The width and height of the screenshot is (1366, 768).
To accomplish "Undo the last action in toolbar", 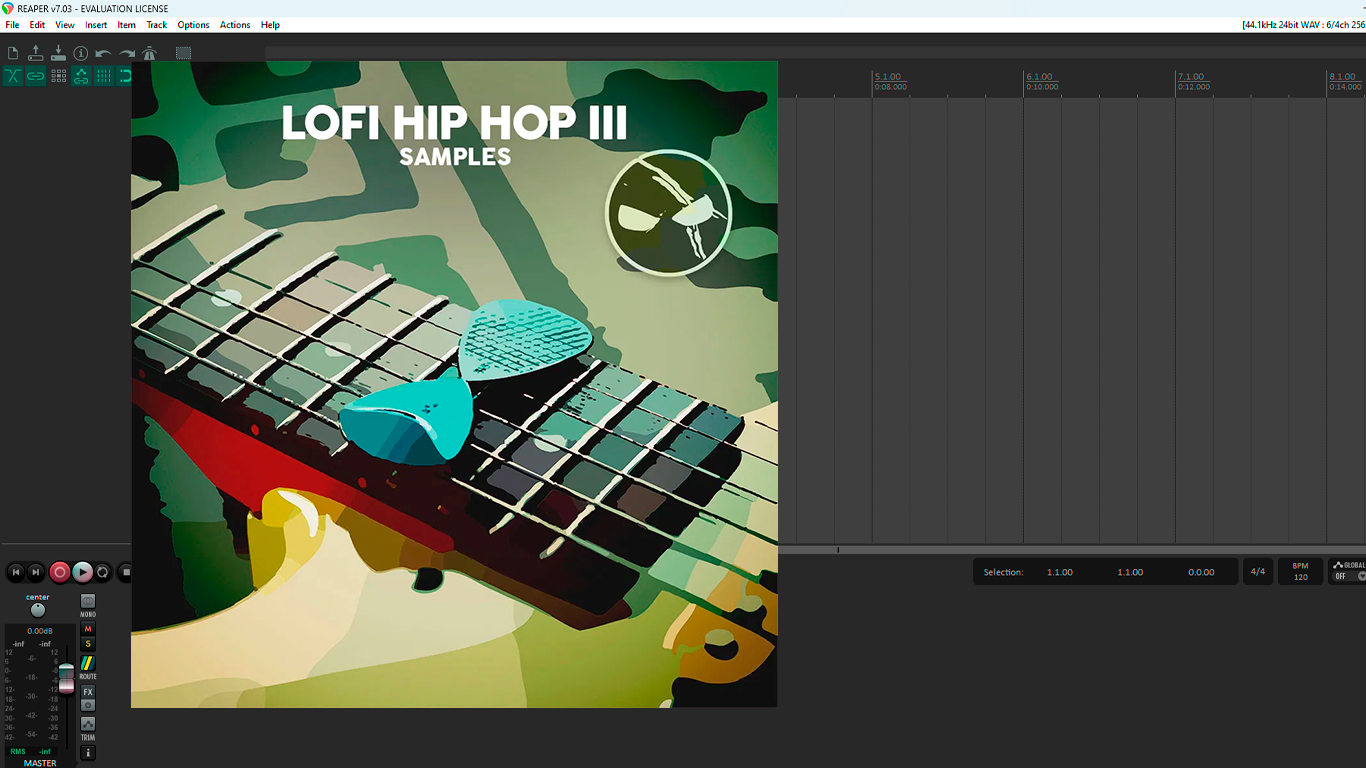I will (104, 53).
